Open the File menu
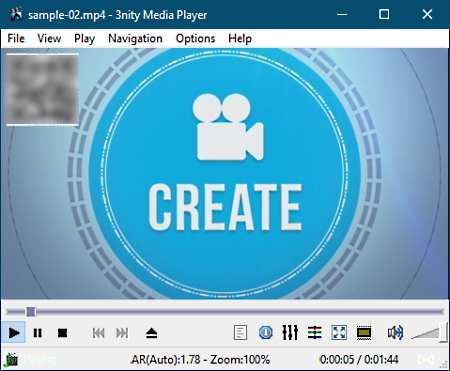Screen dimensions: 450x371 tap(16, 38)
